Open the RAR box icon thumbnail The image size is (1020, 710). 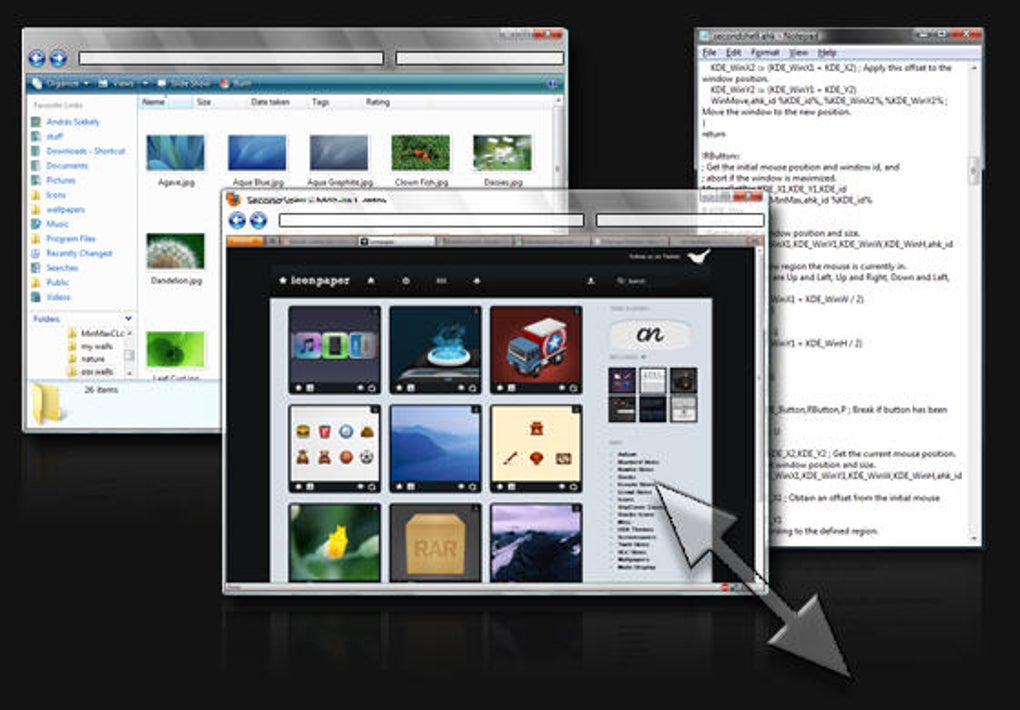click(435, 543)
